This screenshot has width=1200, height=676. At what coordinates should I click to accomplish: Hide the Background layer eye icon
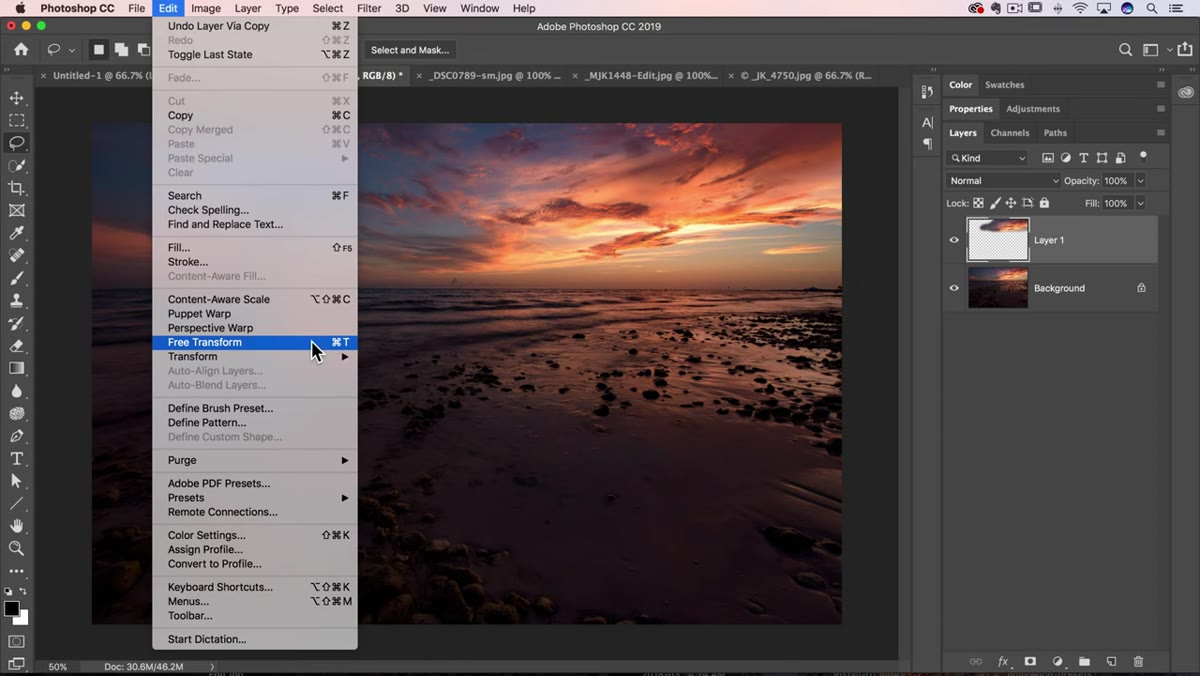[x=954, y=288]
